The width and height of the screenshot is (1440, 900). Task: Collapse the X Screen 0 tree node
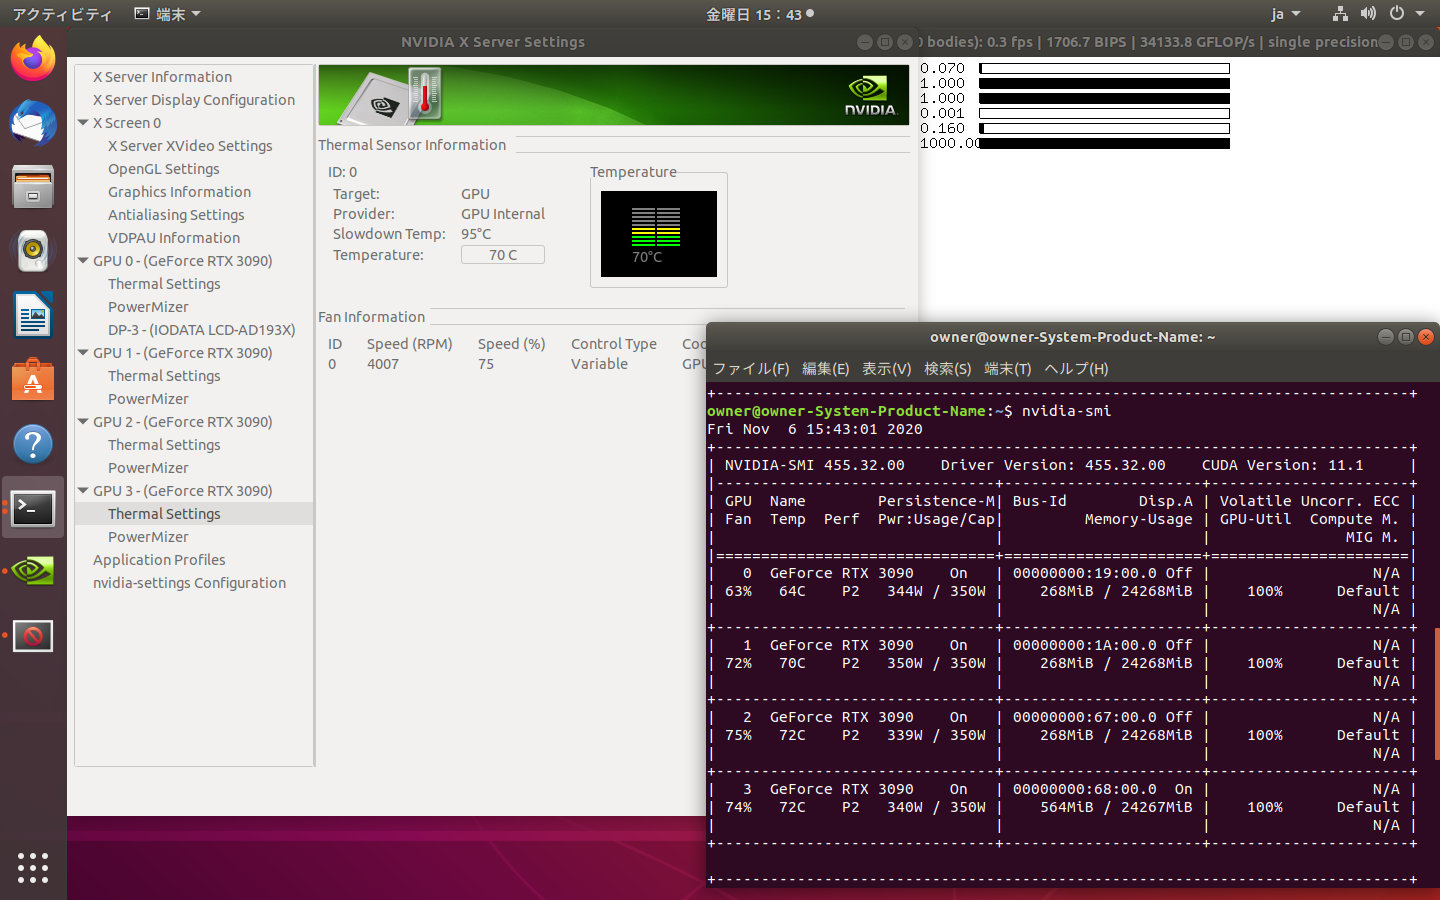(83, 123)
